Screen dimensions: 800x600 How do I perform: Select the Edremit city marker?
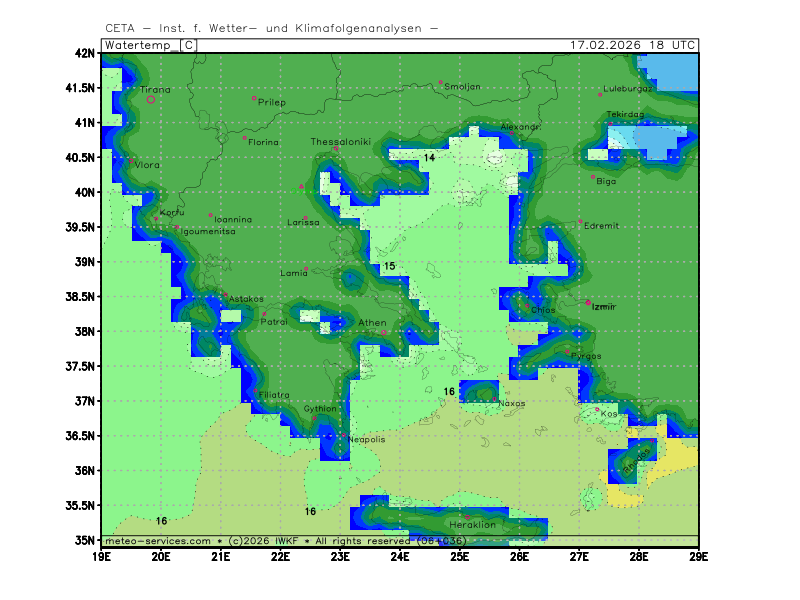(x=580, y=221)
